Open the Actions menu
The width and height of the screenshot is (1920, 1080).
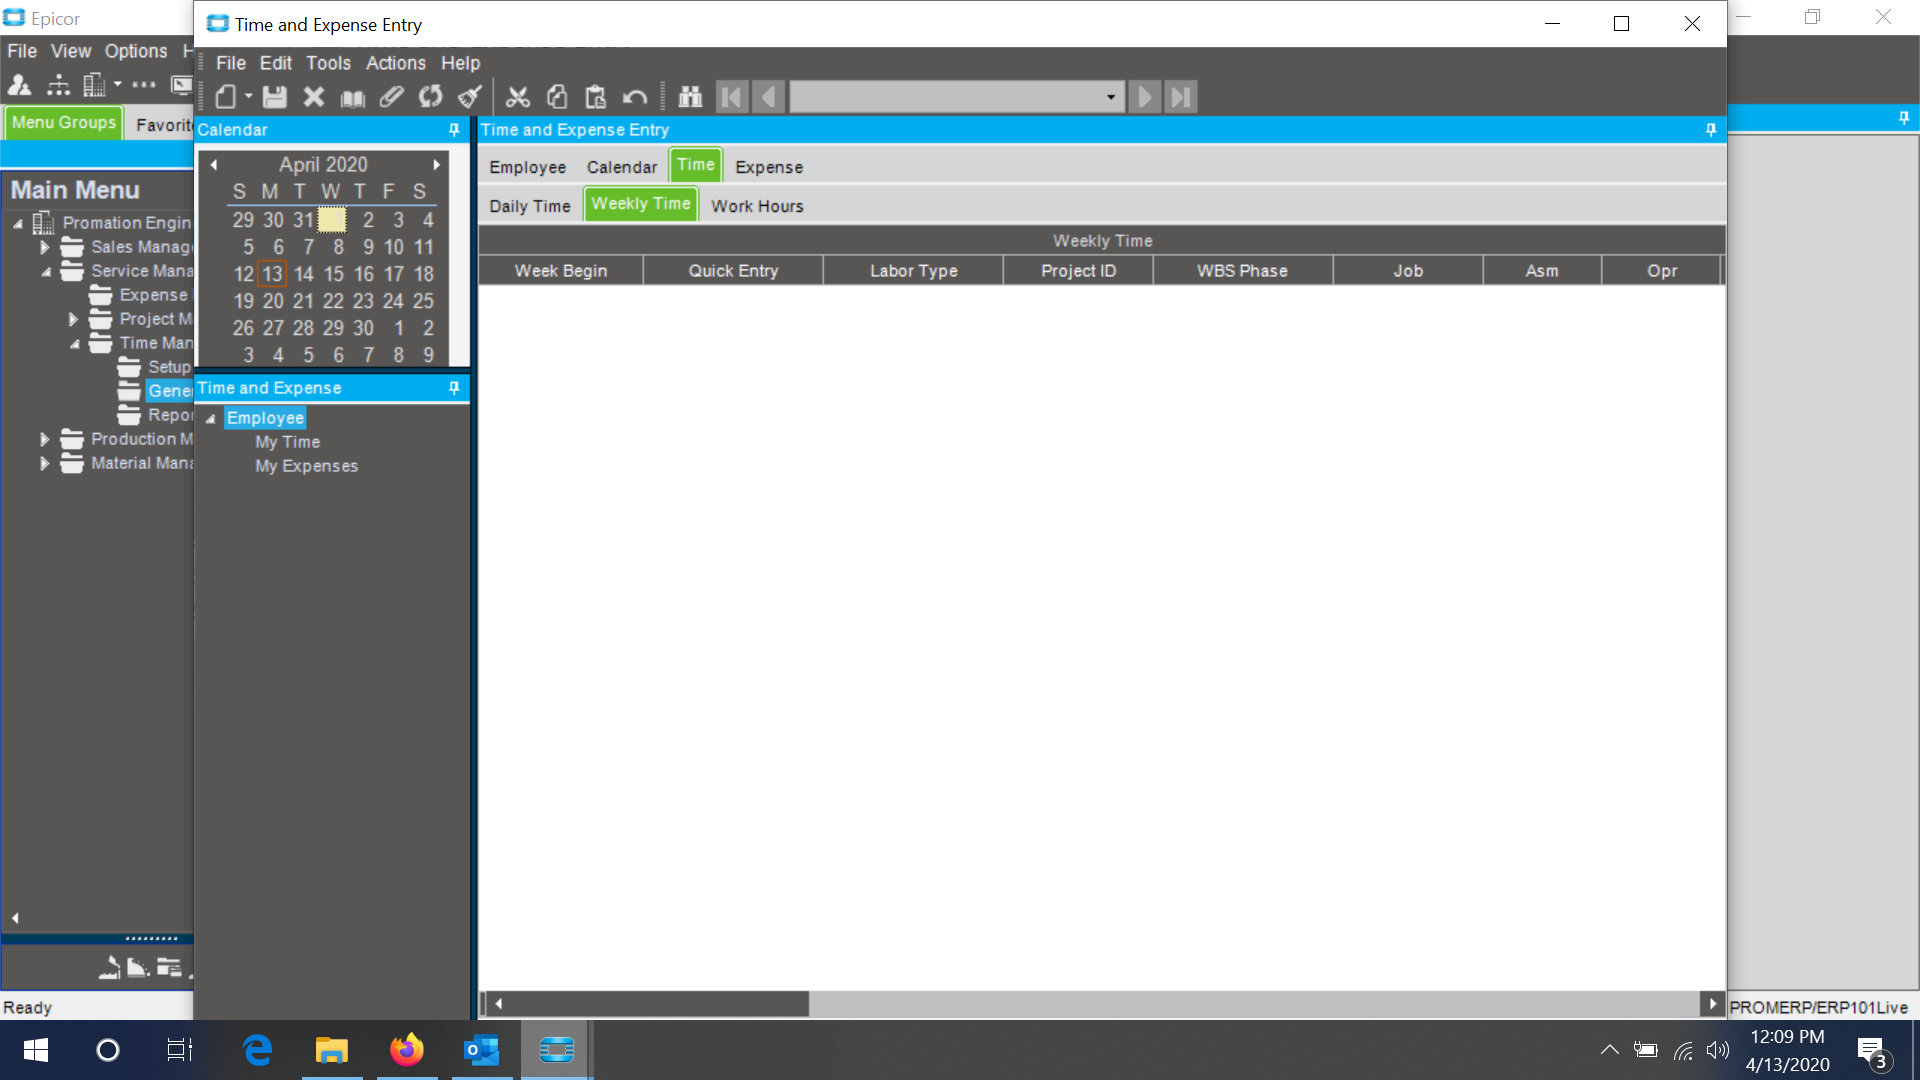pos(396,63)
